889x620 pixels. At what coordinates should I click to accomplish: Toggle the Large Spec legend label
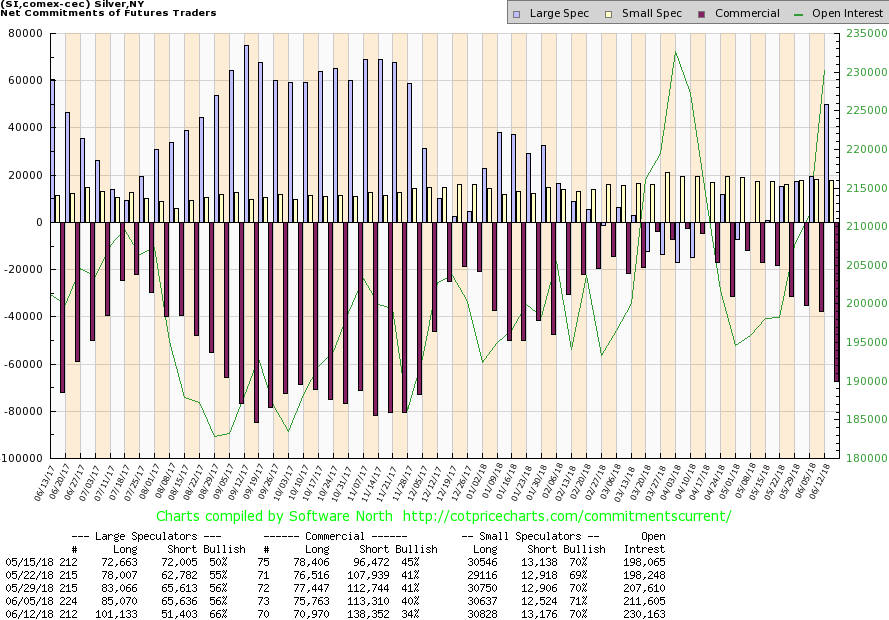558,14
